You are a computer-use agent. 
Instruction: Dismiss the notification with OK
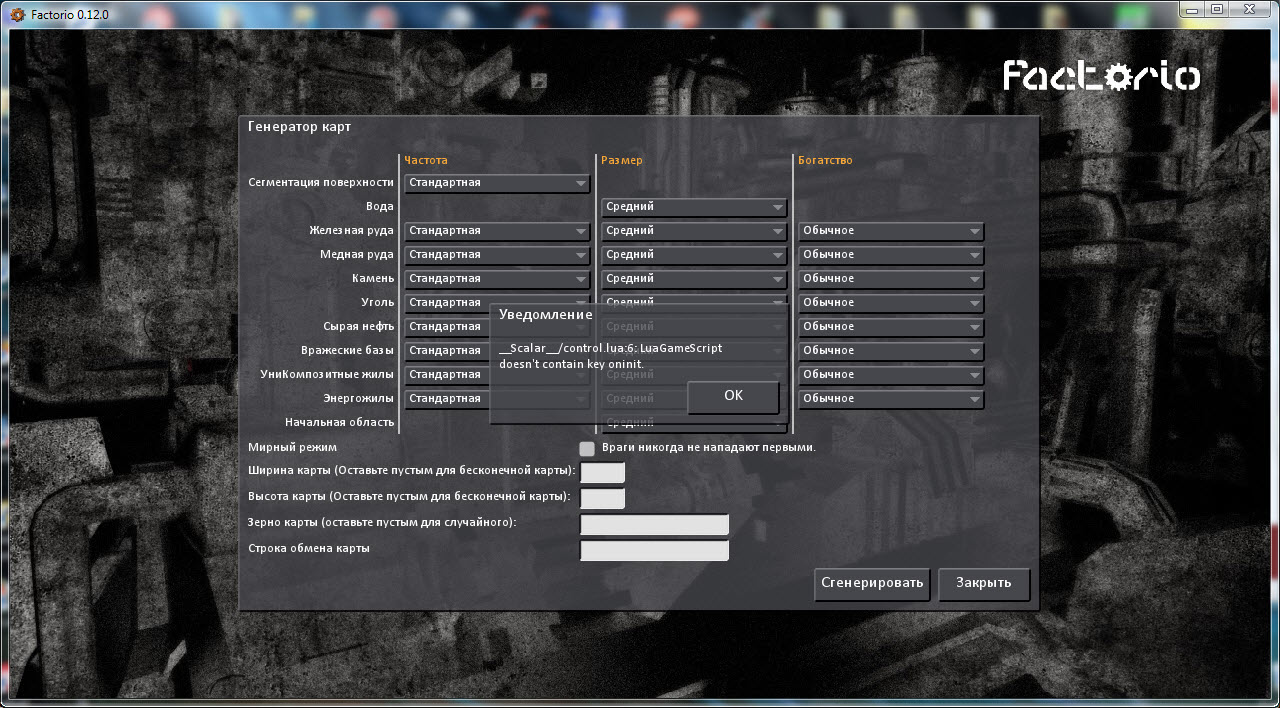pyautogui.click(x=733, y=396)
